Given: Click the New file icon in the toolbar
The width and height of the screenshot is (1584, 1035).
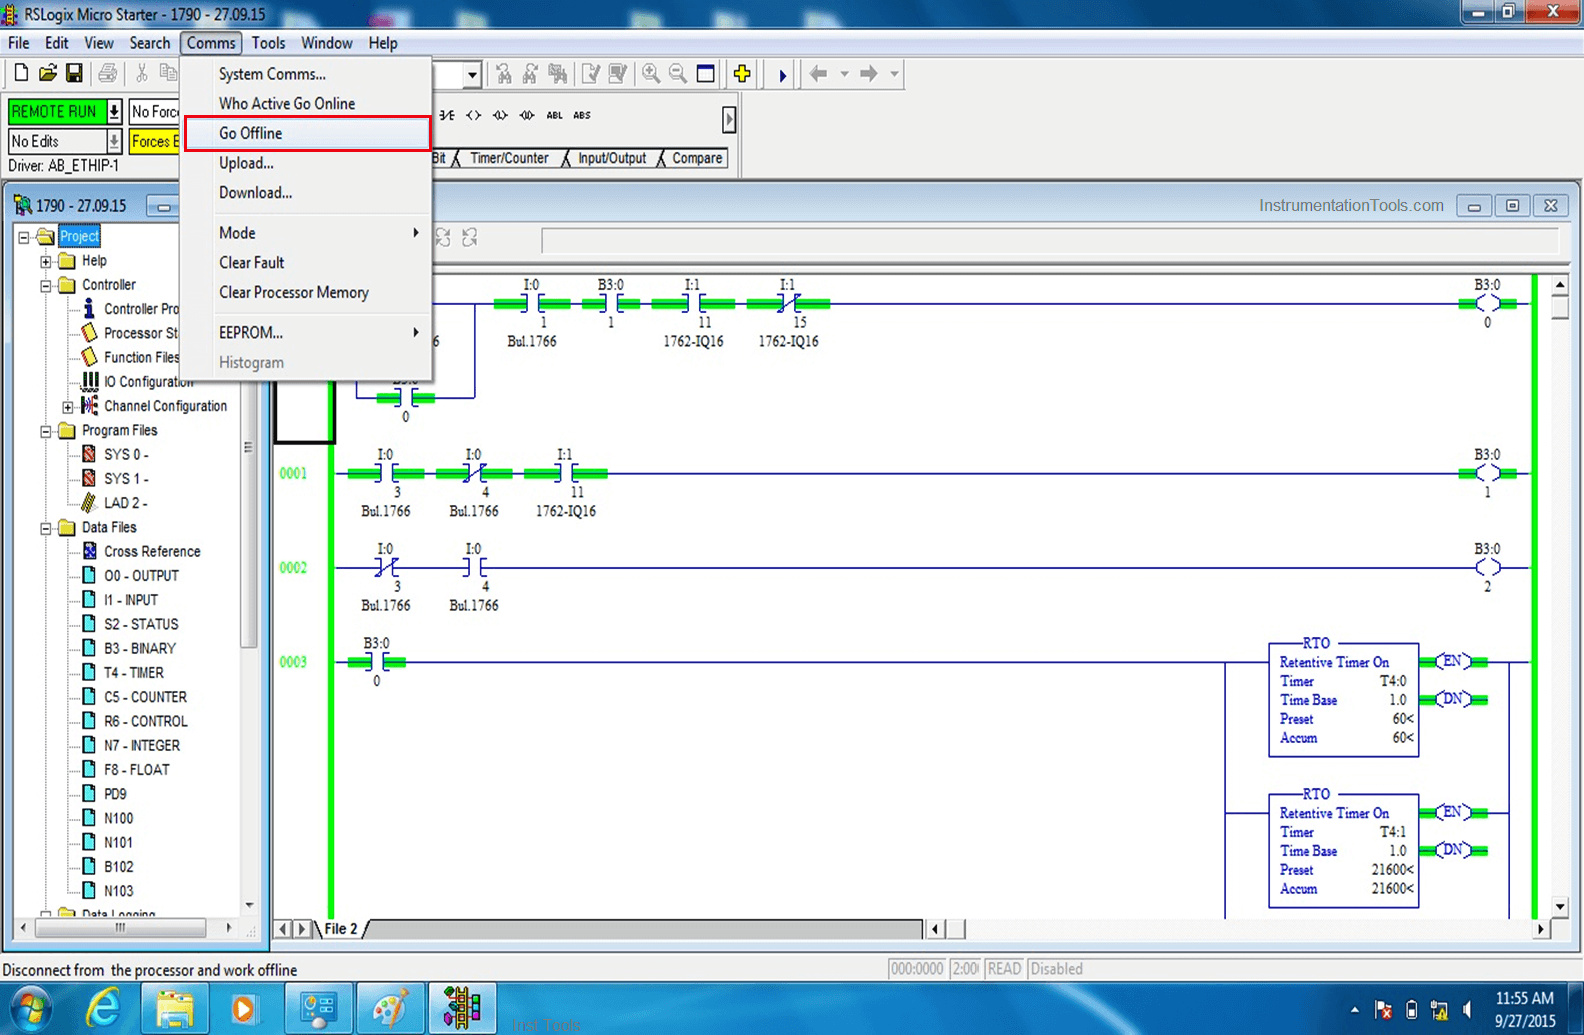Looking at the screenshot, I should click(x=21, y=73).
